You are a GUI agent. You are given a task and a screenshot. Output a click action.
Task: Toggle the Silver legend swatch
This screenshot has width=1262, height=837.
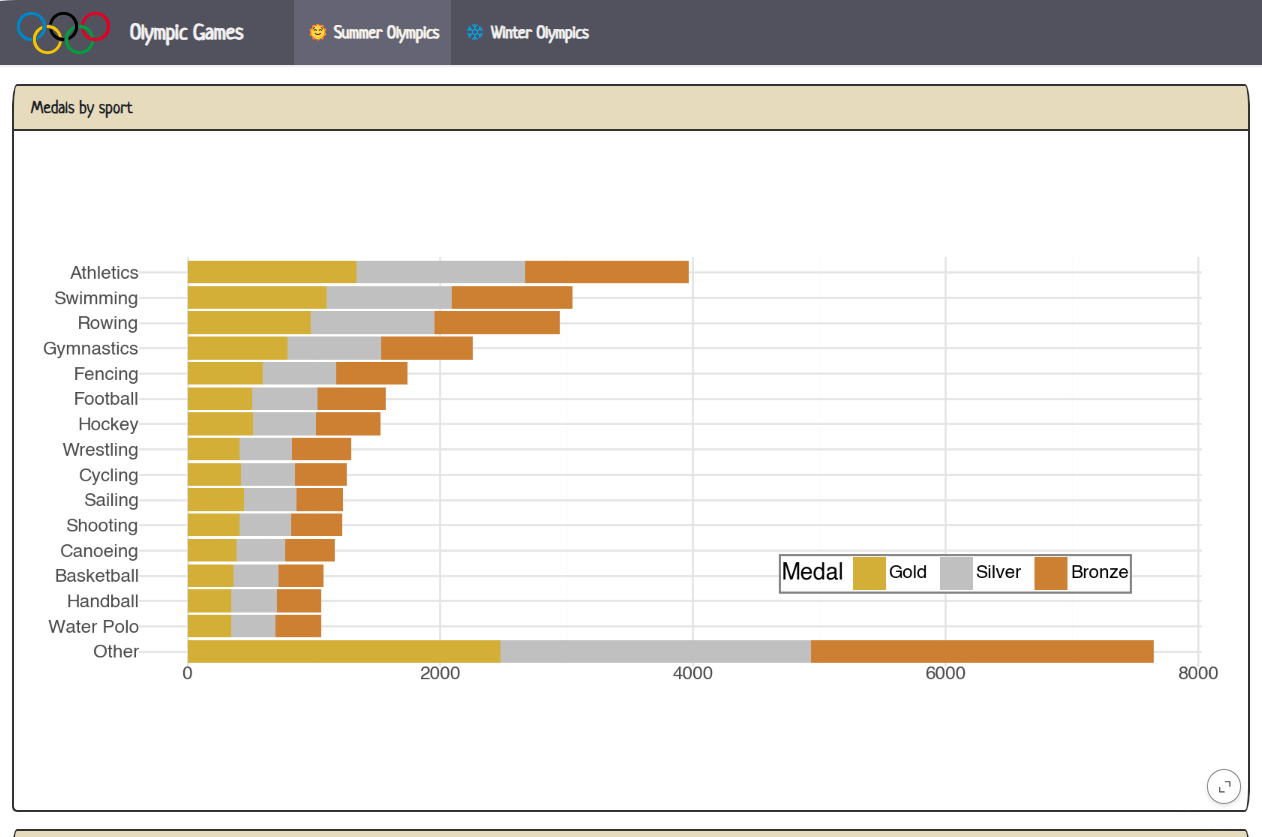click(x=957, y=573)
